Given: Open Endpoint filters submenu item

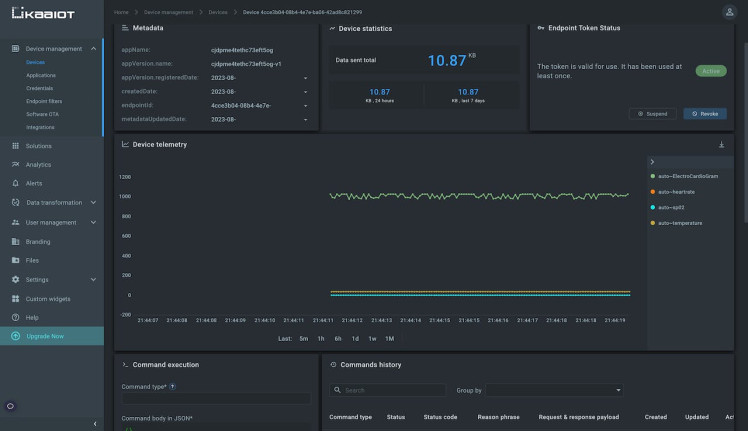Looking at the screenshot, I should [x=46, y=101].
